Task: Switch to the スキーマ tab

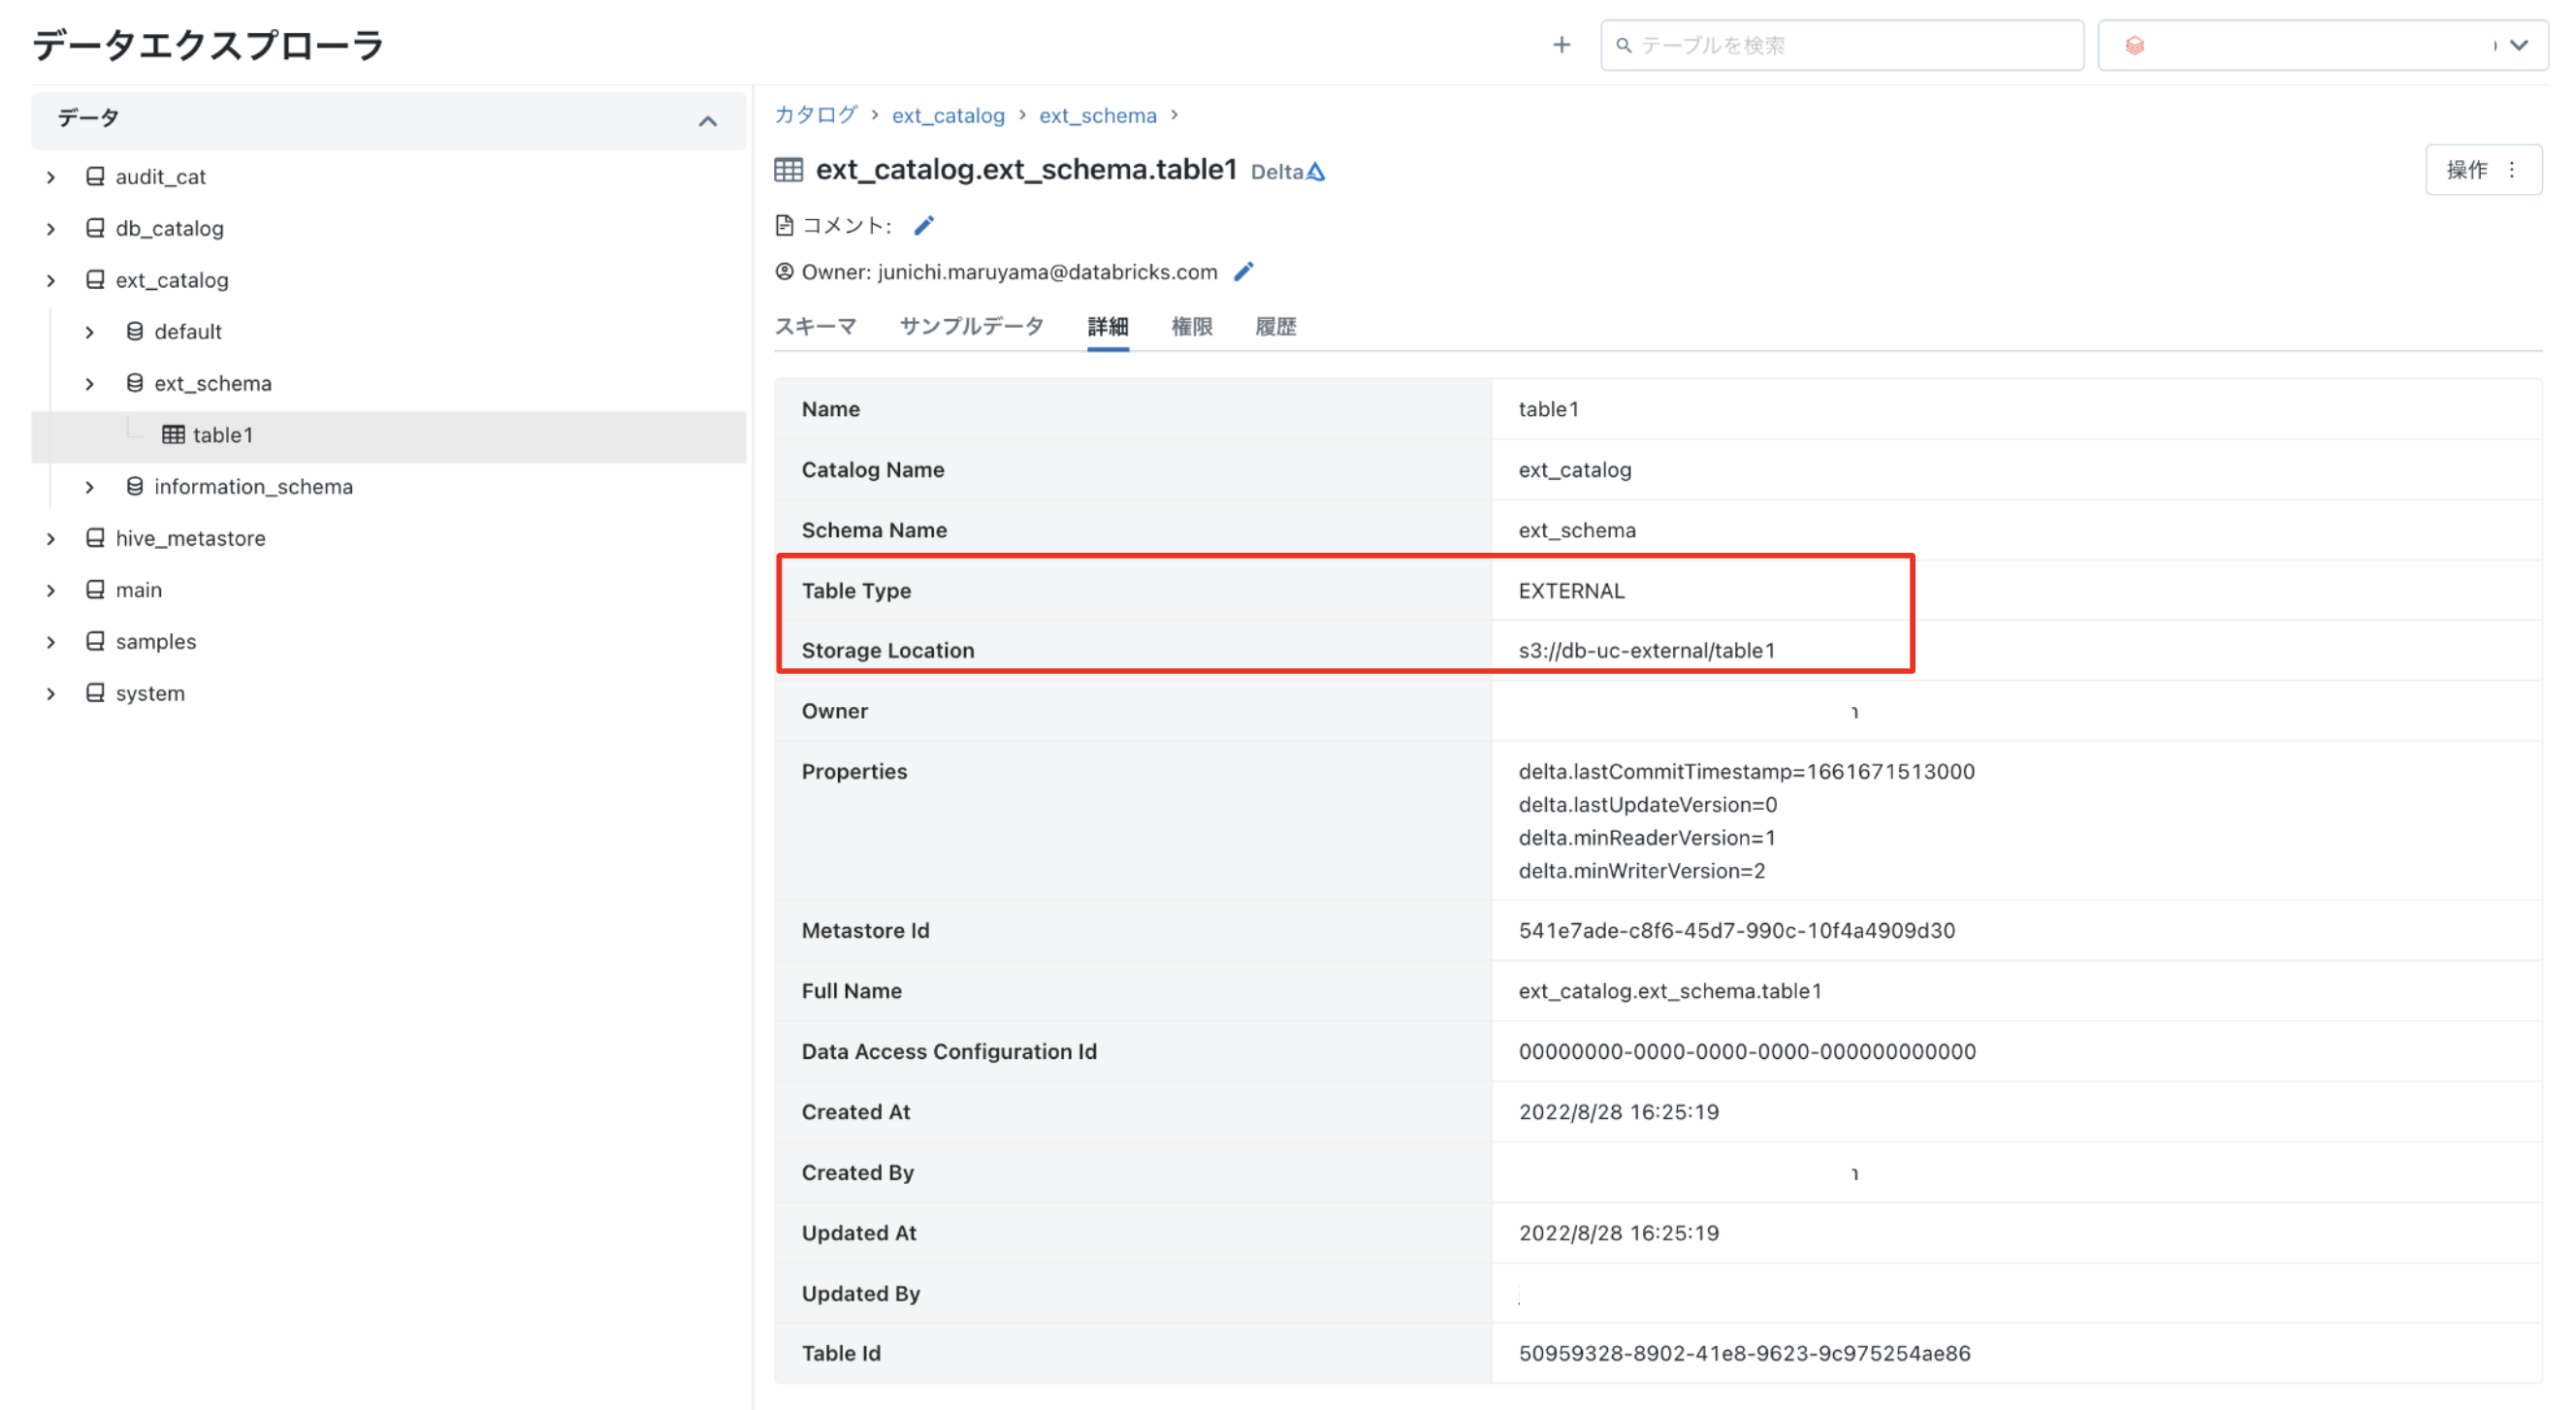Action: pos(815,327)
